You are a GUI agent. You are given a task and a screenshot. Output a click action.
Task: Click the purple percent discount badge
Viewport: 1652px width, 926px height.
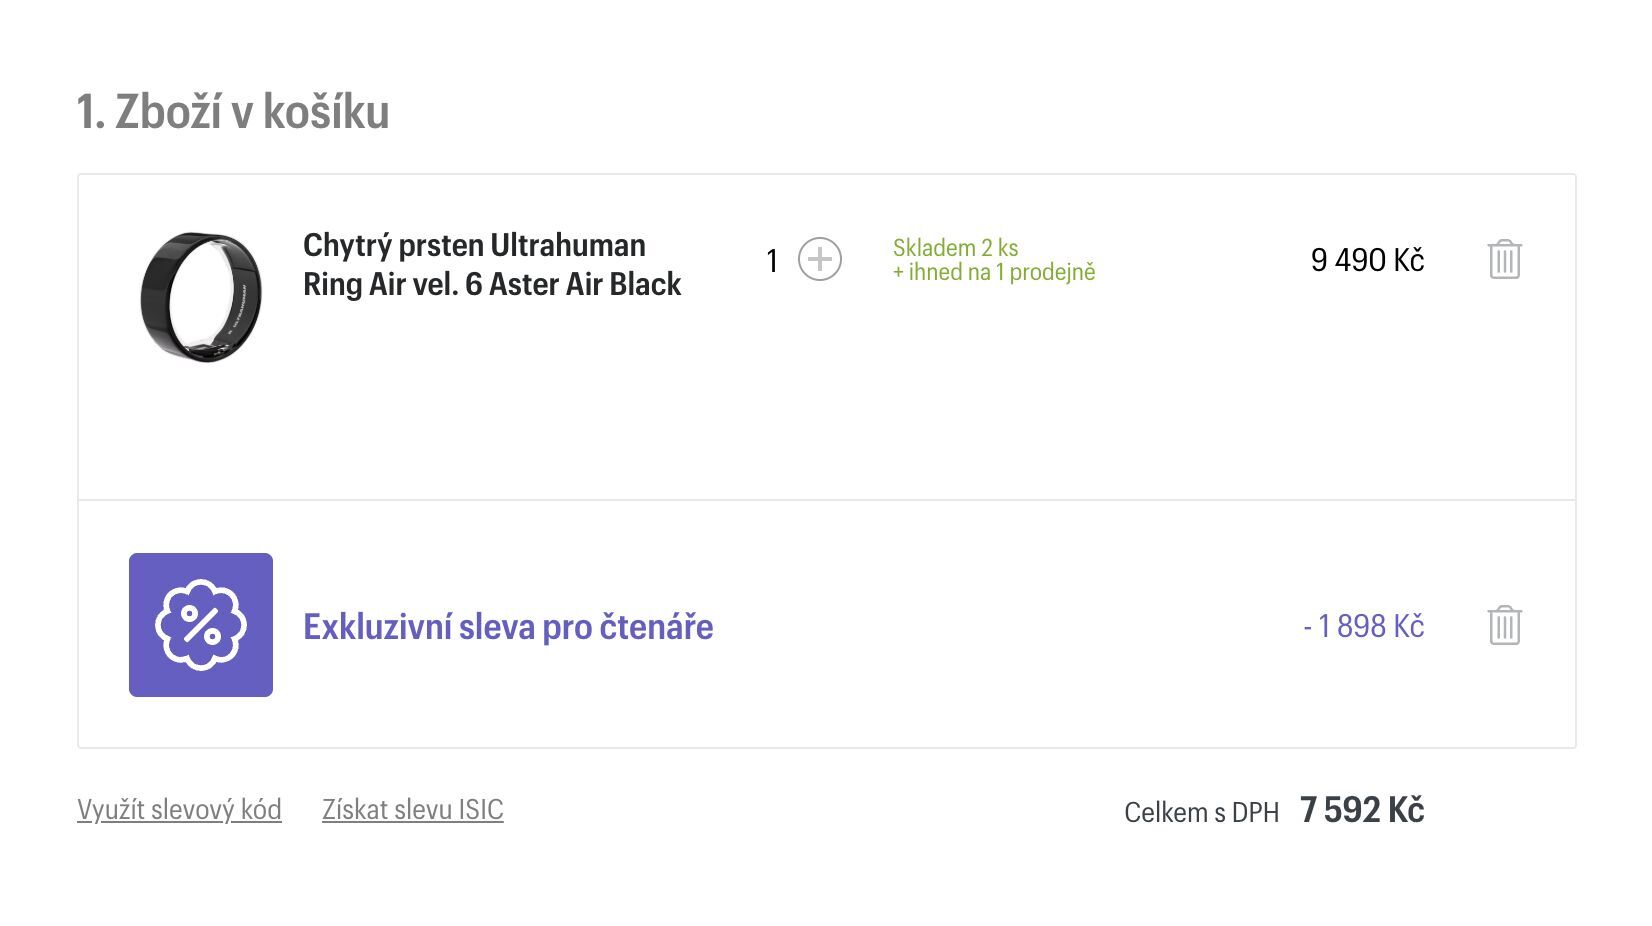click(x=200, y=625)
